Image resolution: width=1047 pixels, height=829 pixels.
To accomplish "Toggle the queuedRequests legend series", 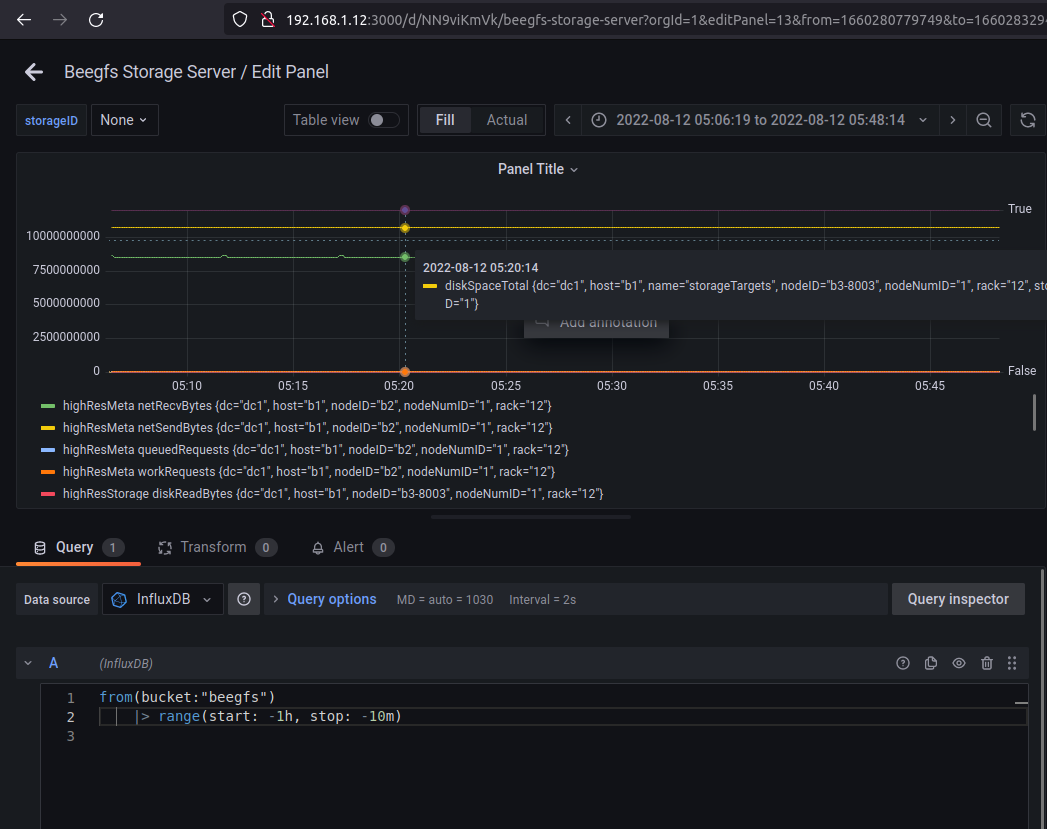I will pos(315,450).
